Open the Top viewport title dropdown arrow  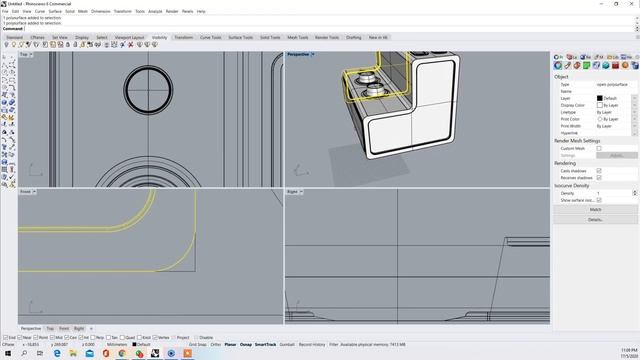[31, 54]
